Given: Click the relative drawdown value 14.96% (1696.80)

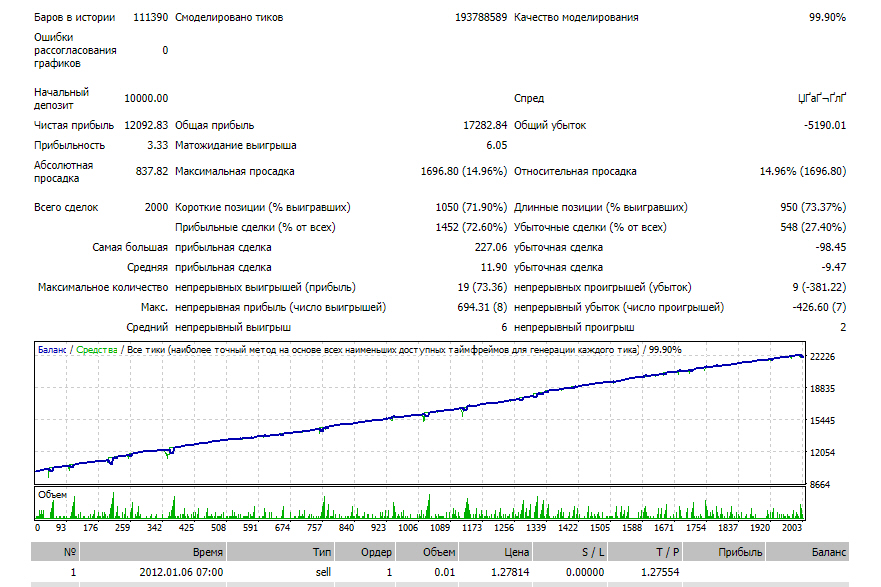Looking at the screenshot, I should click(803, 171).
